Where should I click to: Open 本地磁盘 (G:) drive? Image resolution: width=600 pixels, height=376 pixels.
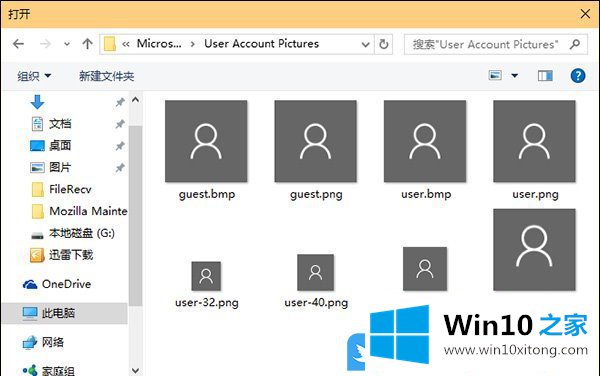[82, 233]
